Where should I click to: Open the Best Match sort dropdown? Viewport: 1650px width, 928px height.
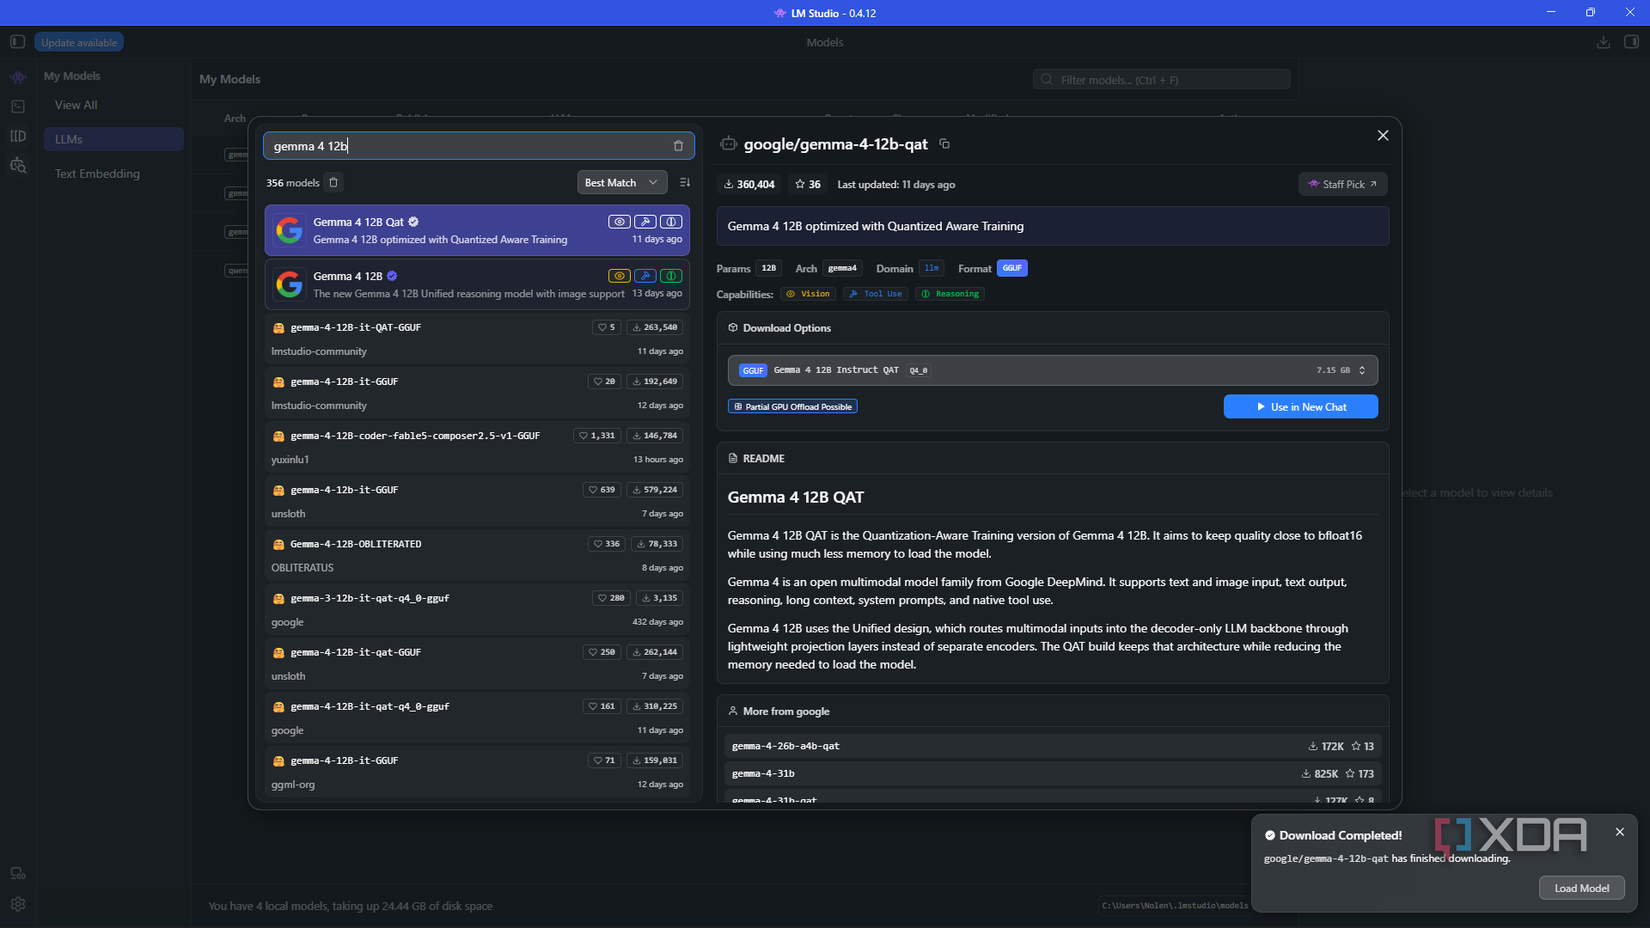622,183
